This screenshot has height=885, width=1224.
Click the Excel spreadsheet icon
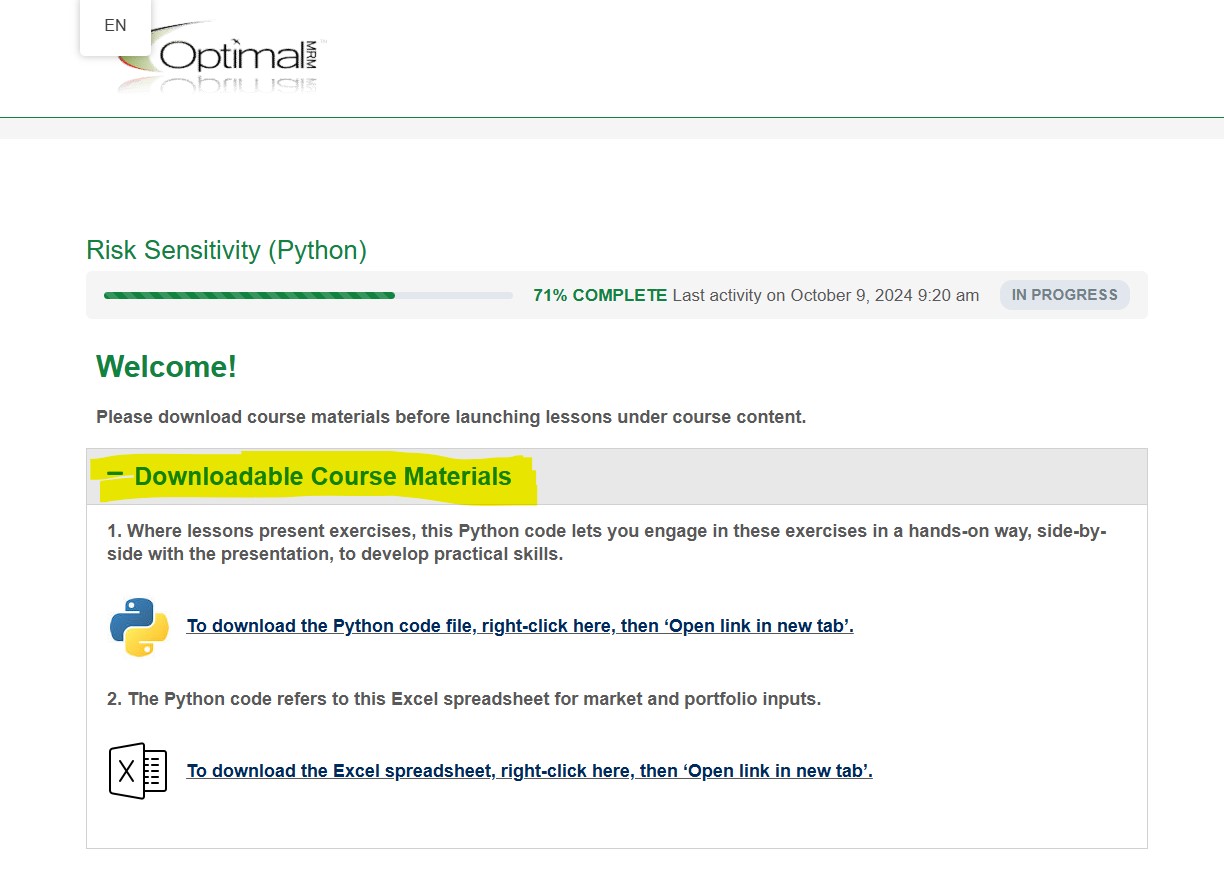pos(138,771)
